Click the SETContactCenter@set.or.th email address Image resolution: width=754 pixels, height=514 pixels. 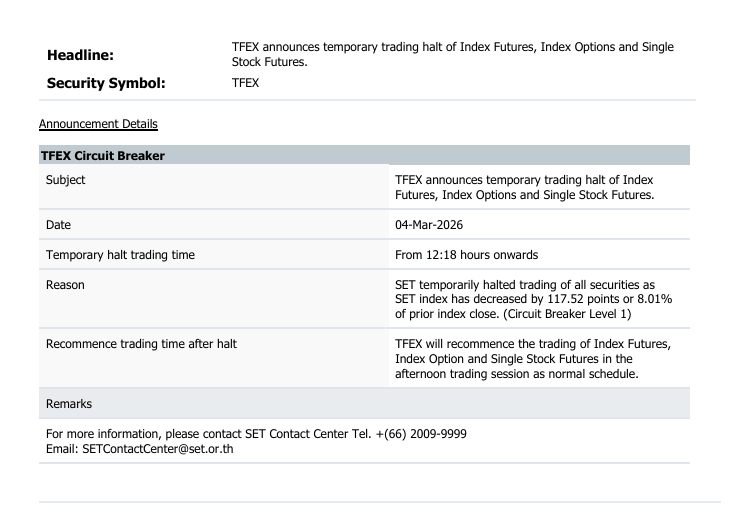(x=140, y=448)
